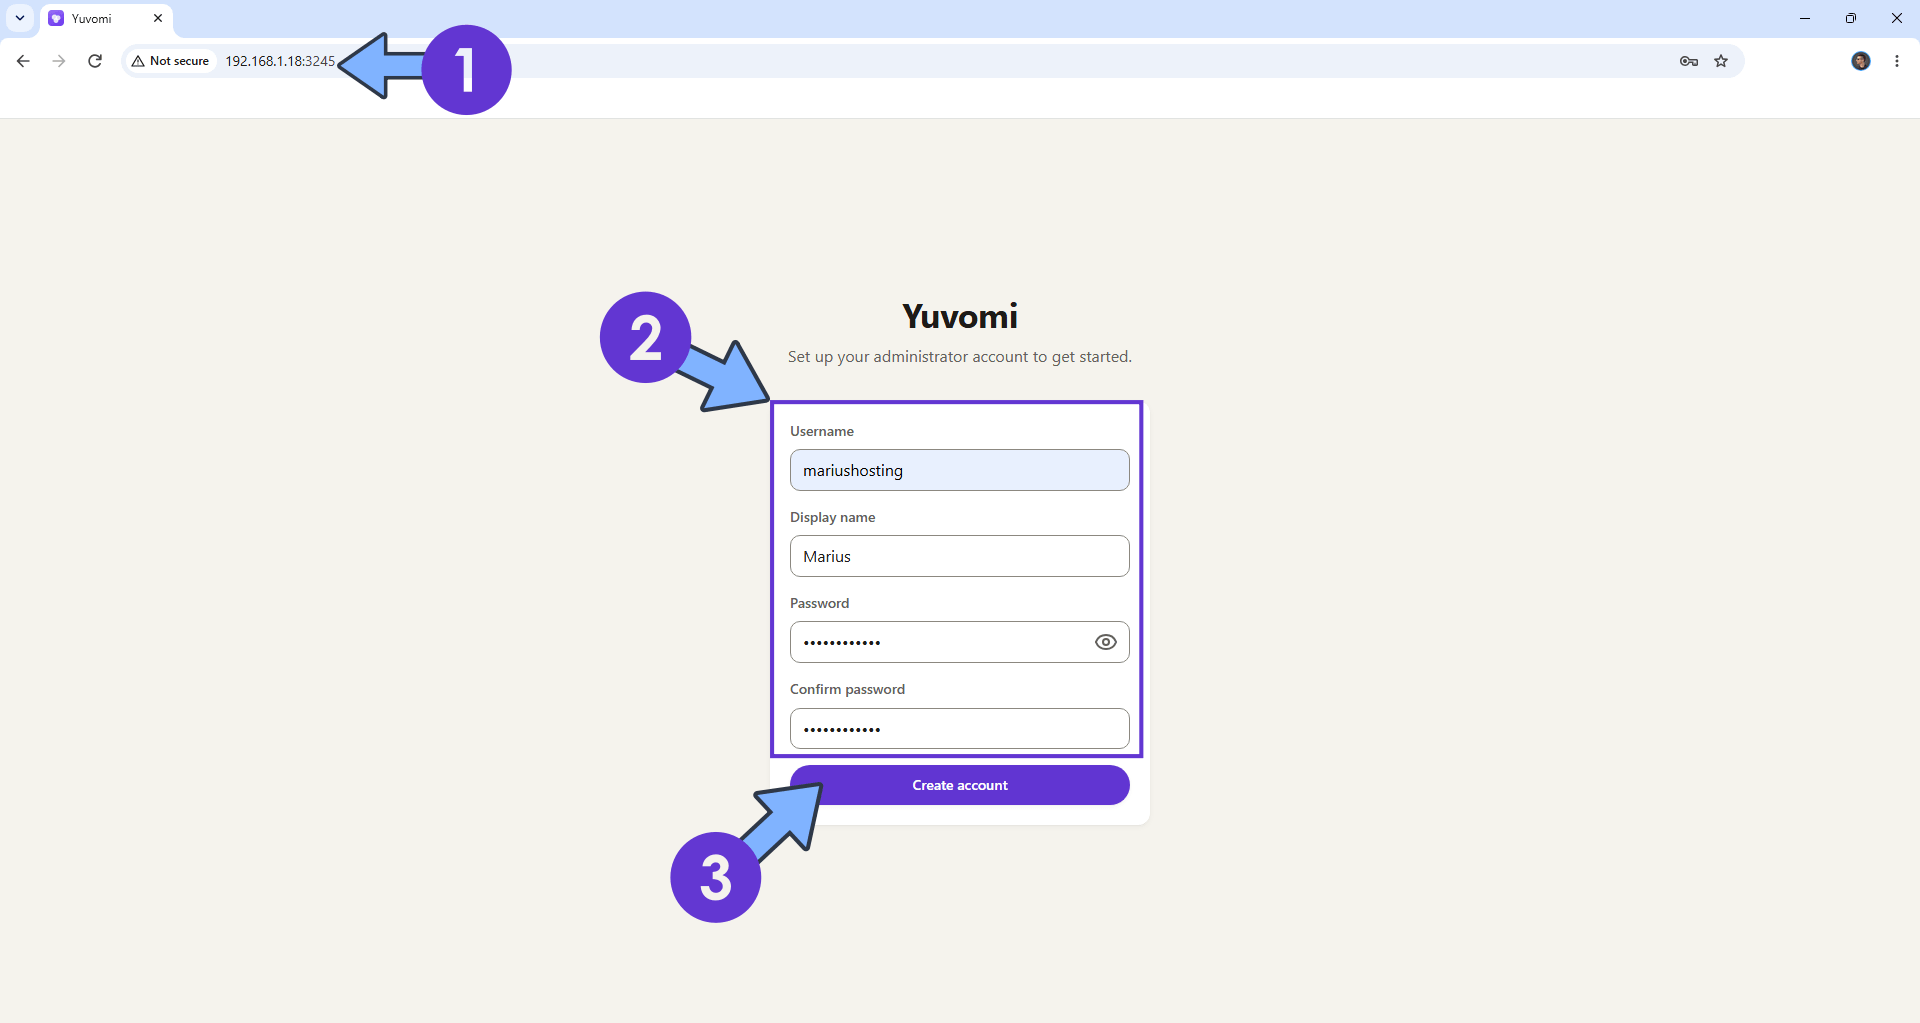Close the Yuvomi tab
This screenshot has width=1920, height=1023.
(158, 18)
